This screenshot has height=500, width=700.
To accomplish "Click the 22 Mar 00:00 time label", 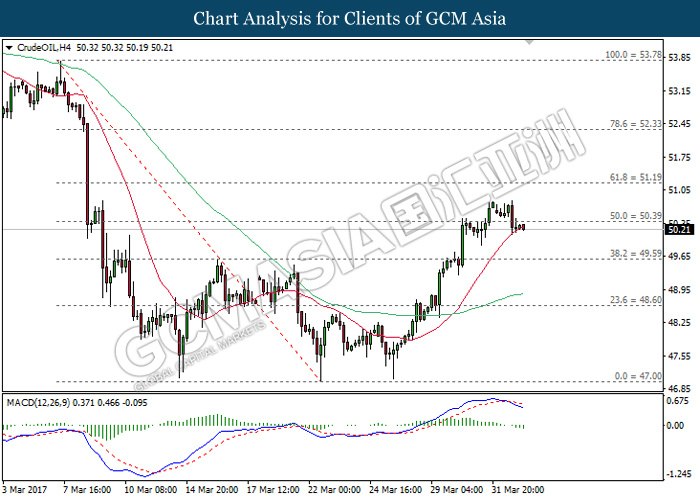I will point(334,490).
